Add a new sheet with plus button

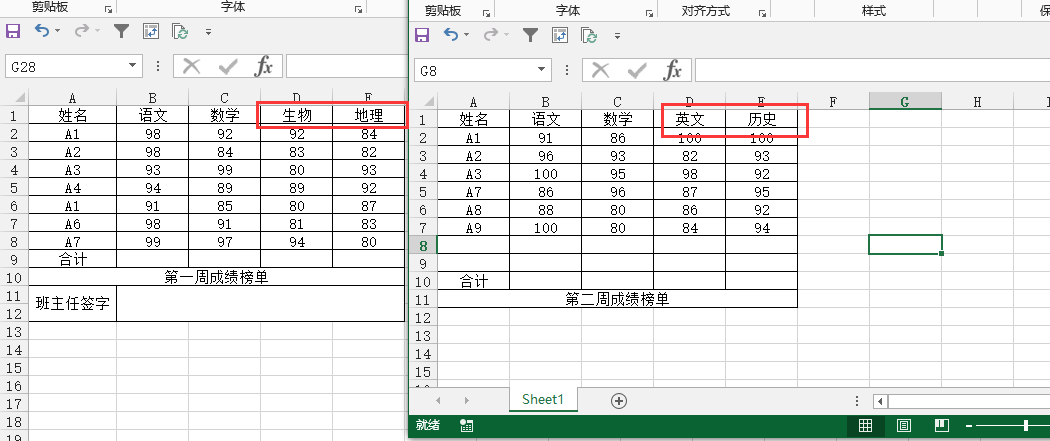[619, 401]
